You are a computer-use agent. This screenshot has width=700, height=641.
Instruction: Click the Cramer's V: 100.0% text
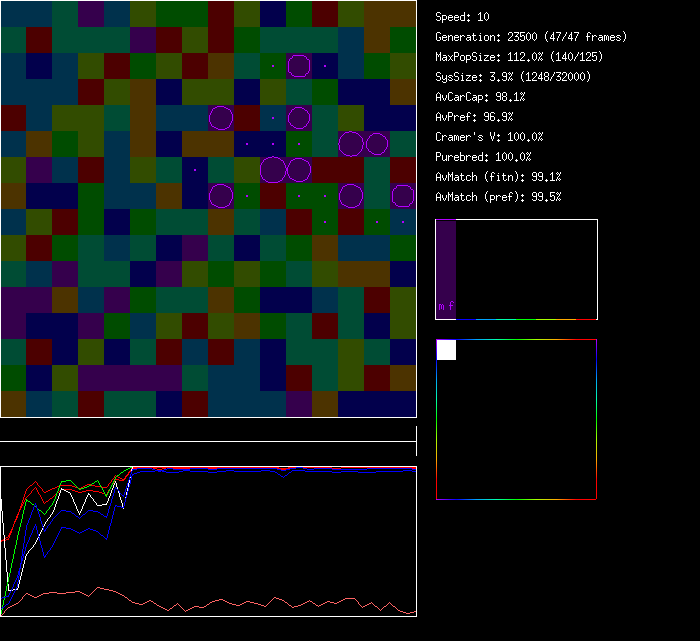489,137
